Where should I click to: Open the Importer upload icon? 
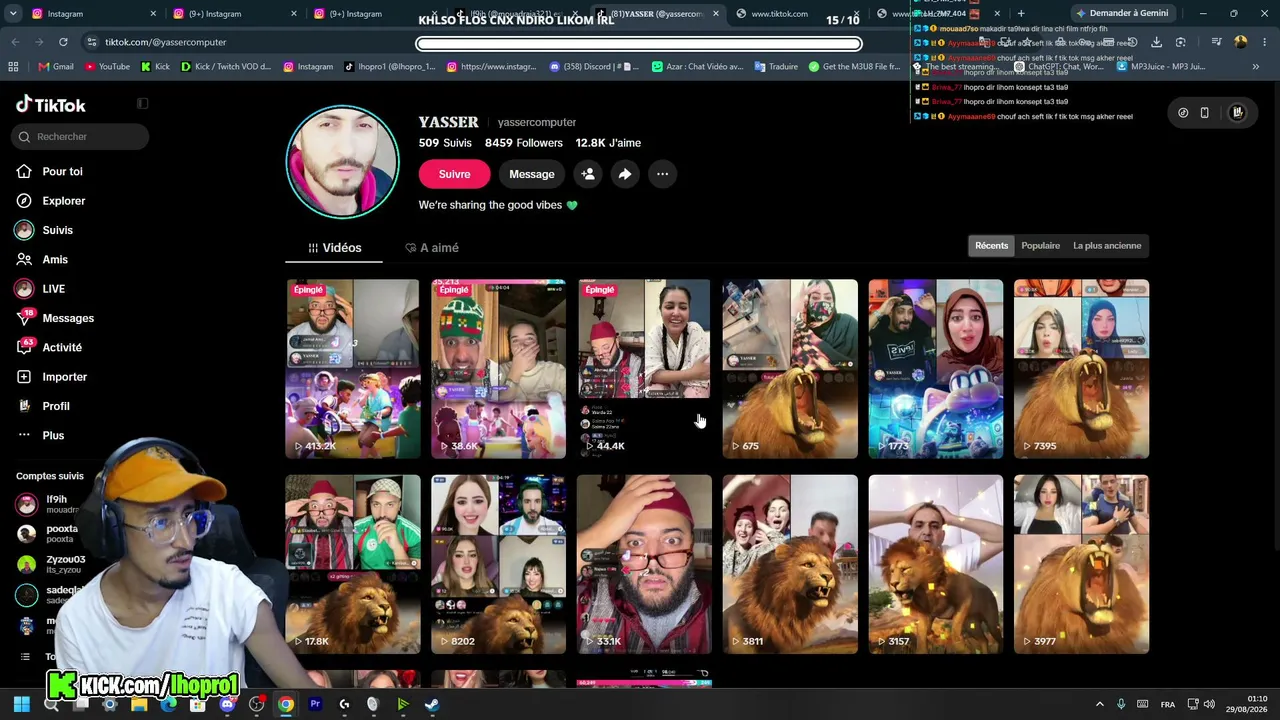tap(24, 377)
